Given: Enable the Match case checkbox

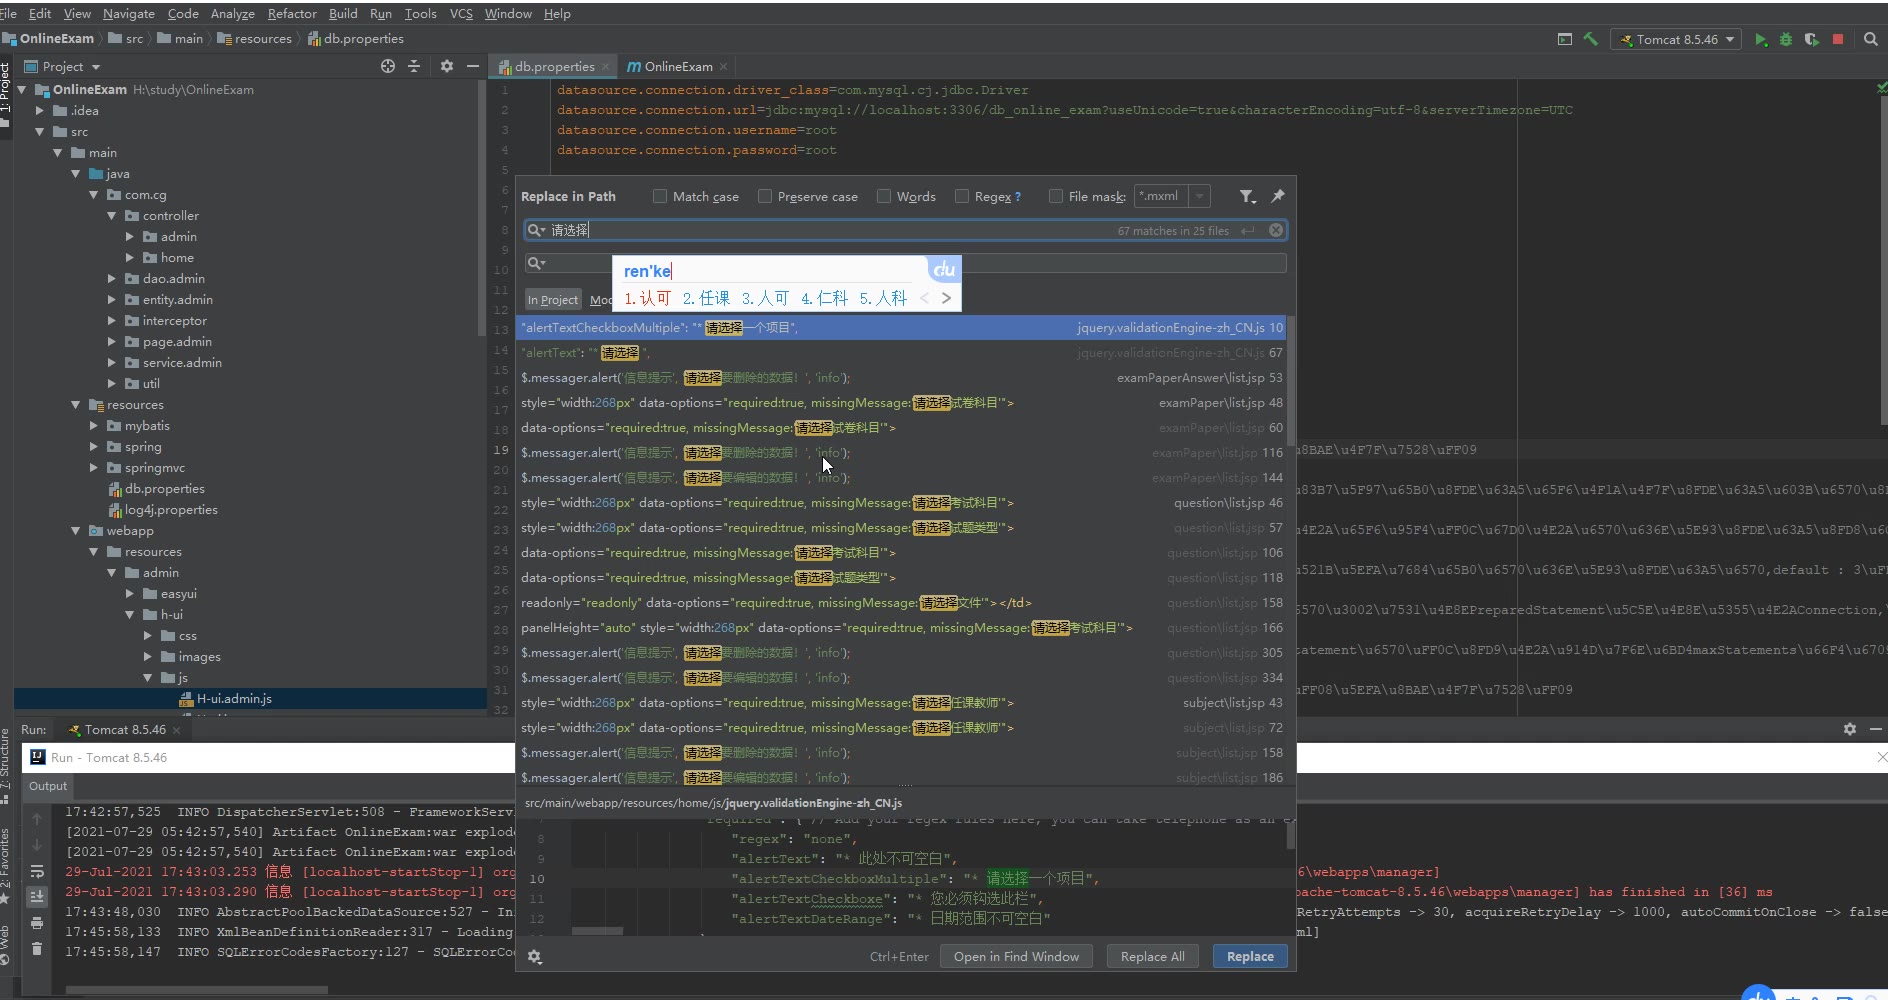Looking at the screenshot, I should (x=660, y=197).
